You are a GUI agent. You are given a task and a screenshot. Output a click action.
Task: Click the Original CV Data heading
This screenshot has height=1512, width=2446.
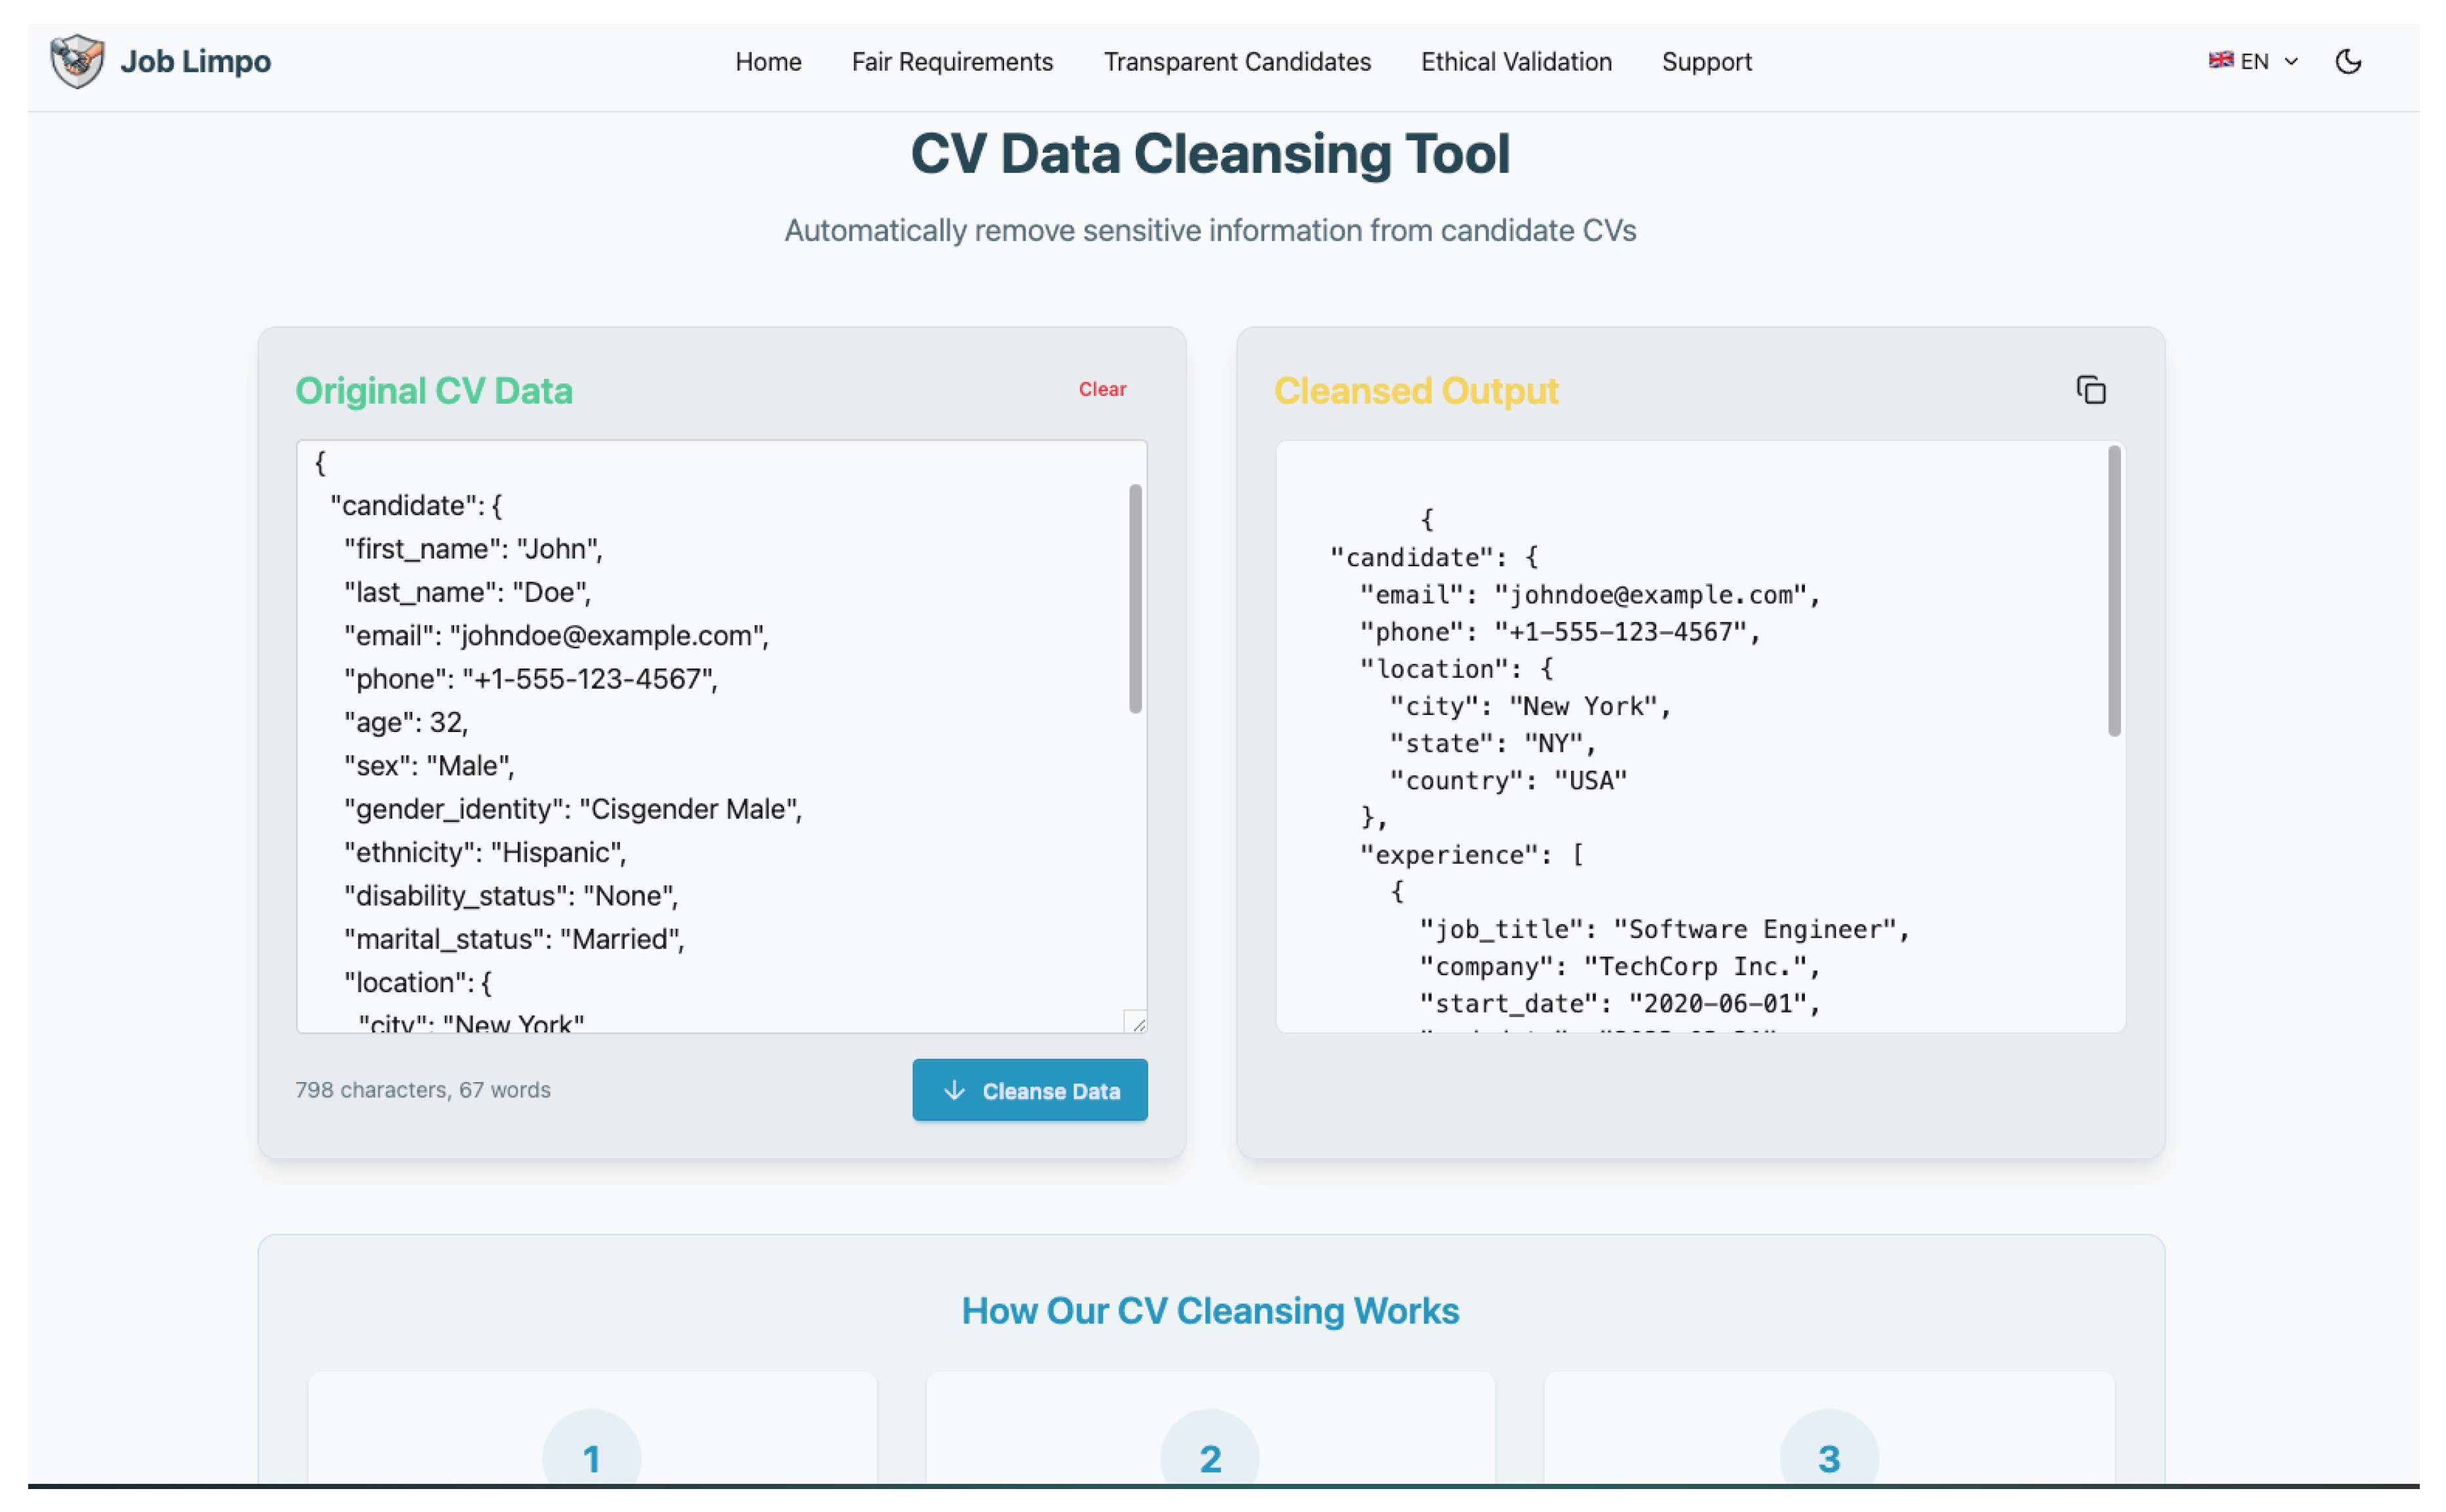434,390
